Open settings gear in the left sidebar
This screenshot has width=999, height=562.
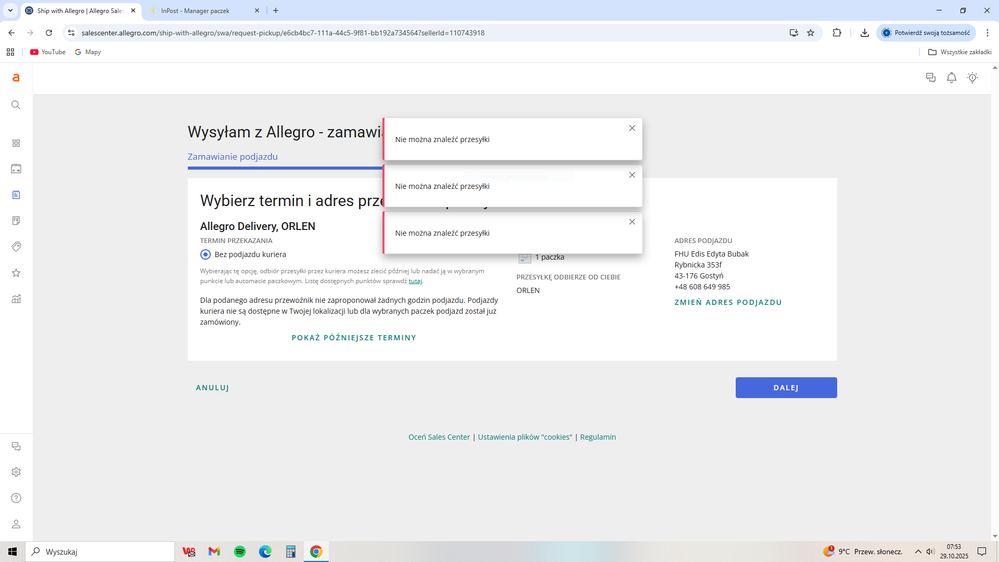16,472
